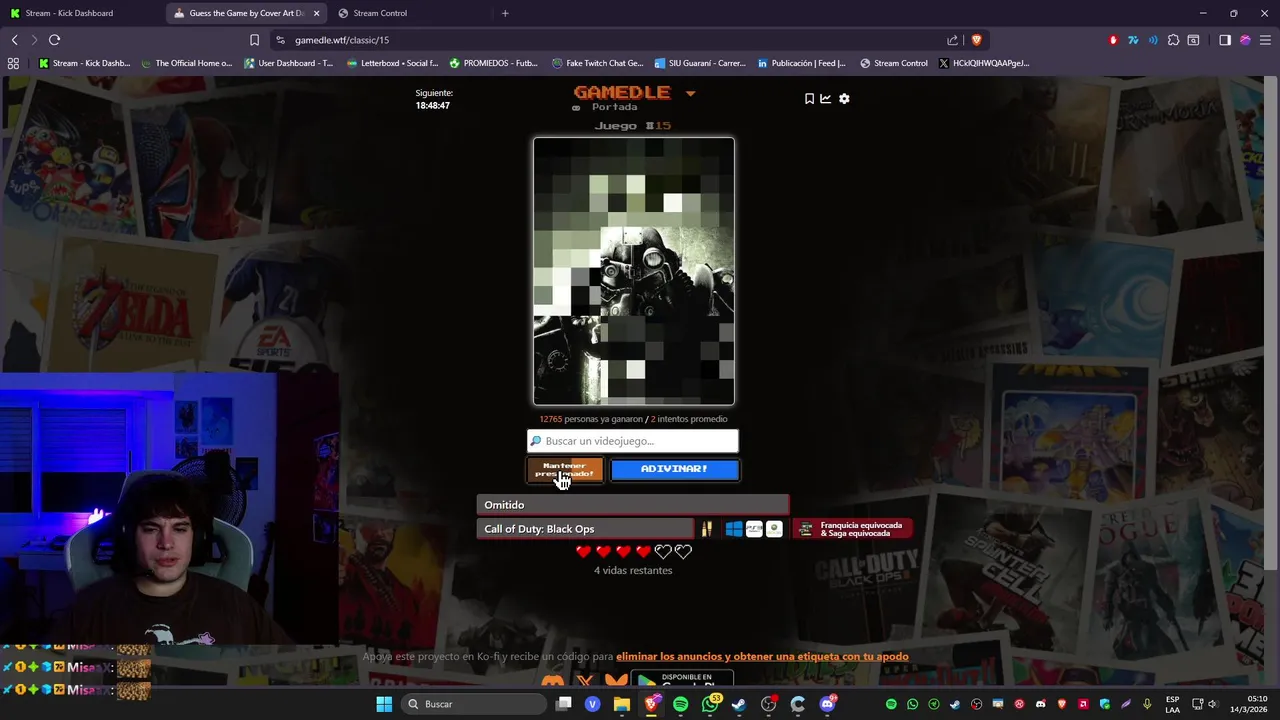Open the Extensions puzzle icon
Screen dimensions: 1280x720
pyautogui.click(x=1174, y=40)
